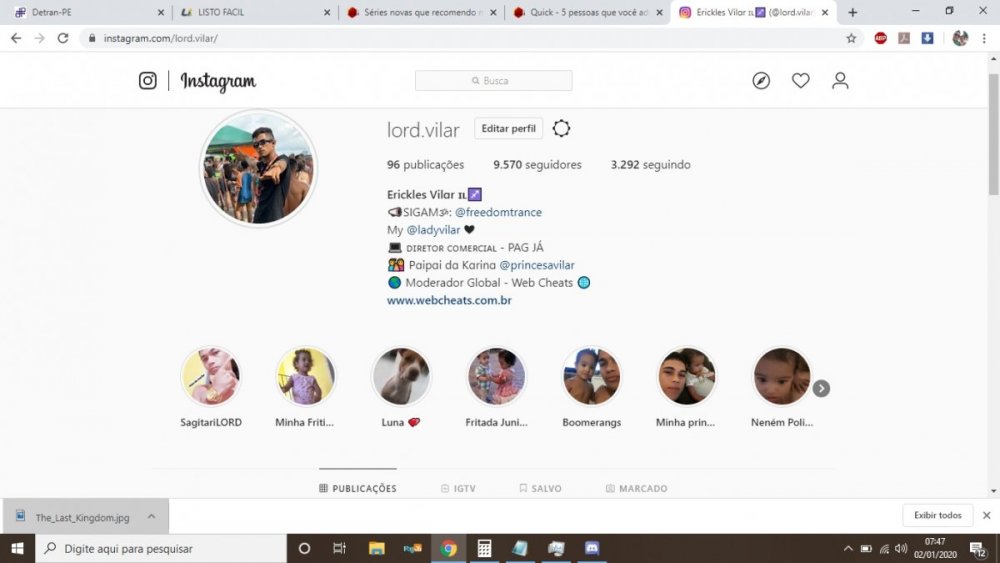Open the @ladyvilar link
1000x563 pixels.
(x=433, y=230)
